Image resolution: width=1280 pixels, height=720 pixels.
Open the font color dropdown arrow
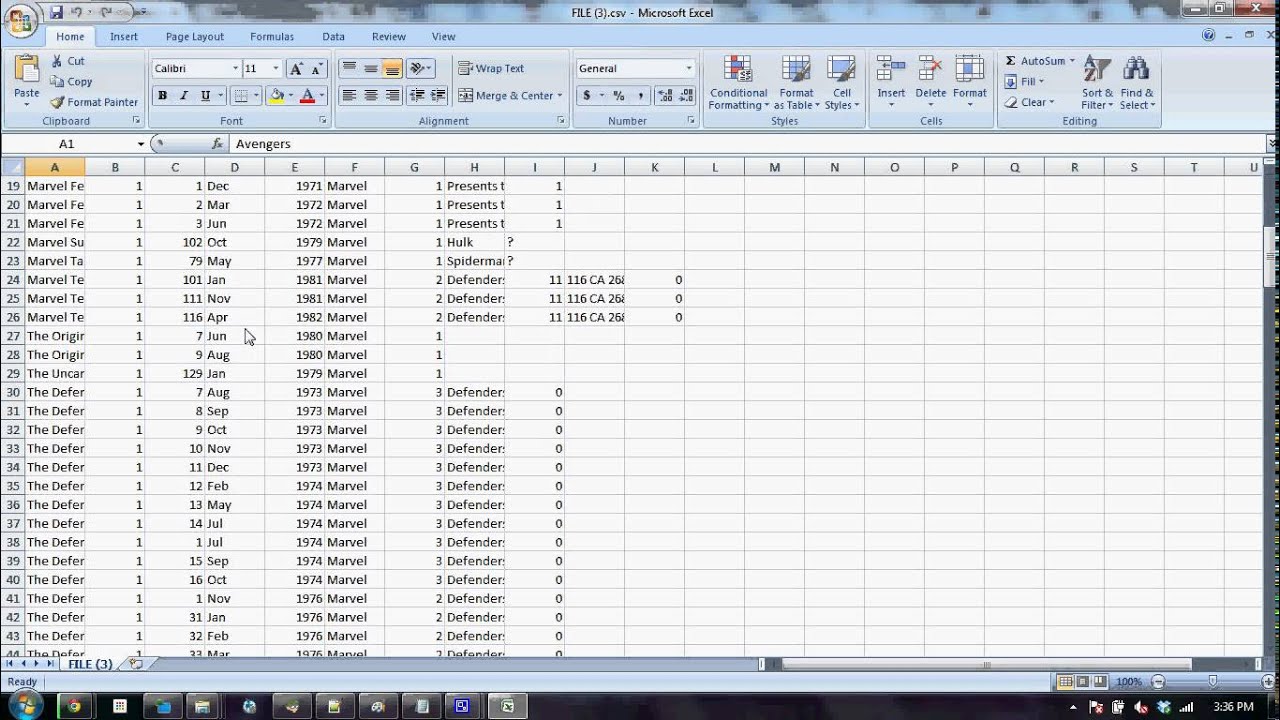click(321, 96)
